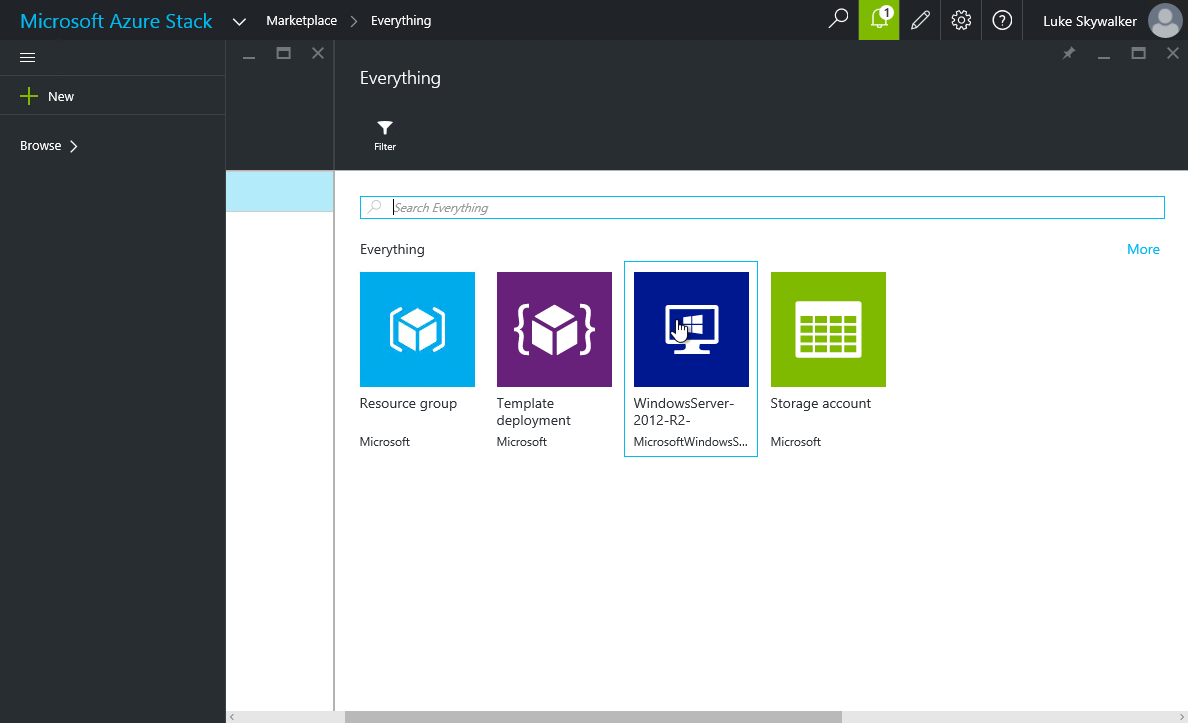Click the pencil edit dashboard icon
The image size is (1188, 723).
[x=920, y=20]
